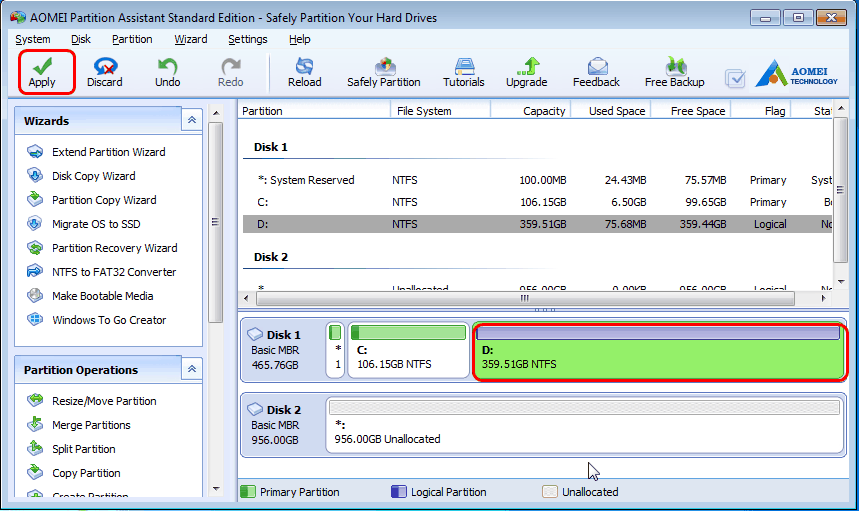Start the Partition Copy Wizard
859x511 pixels.
coord(104,200)
